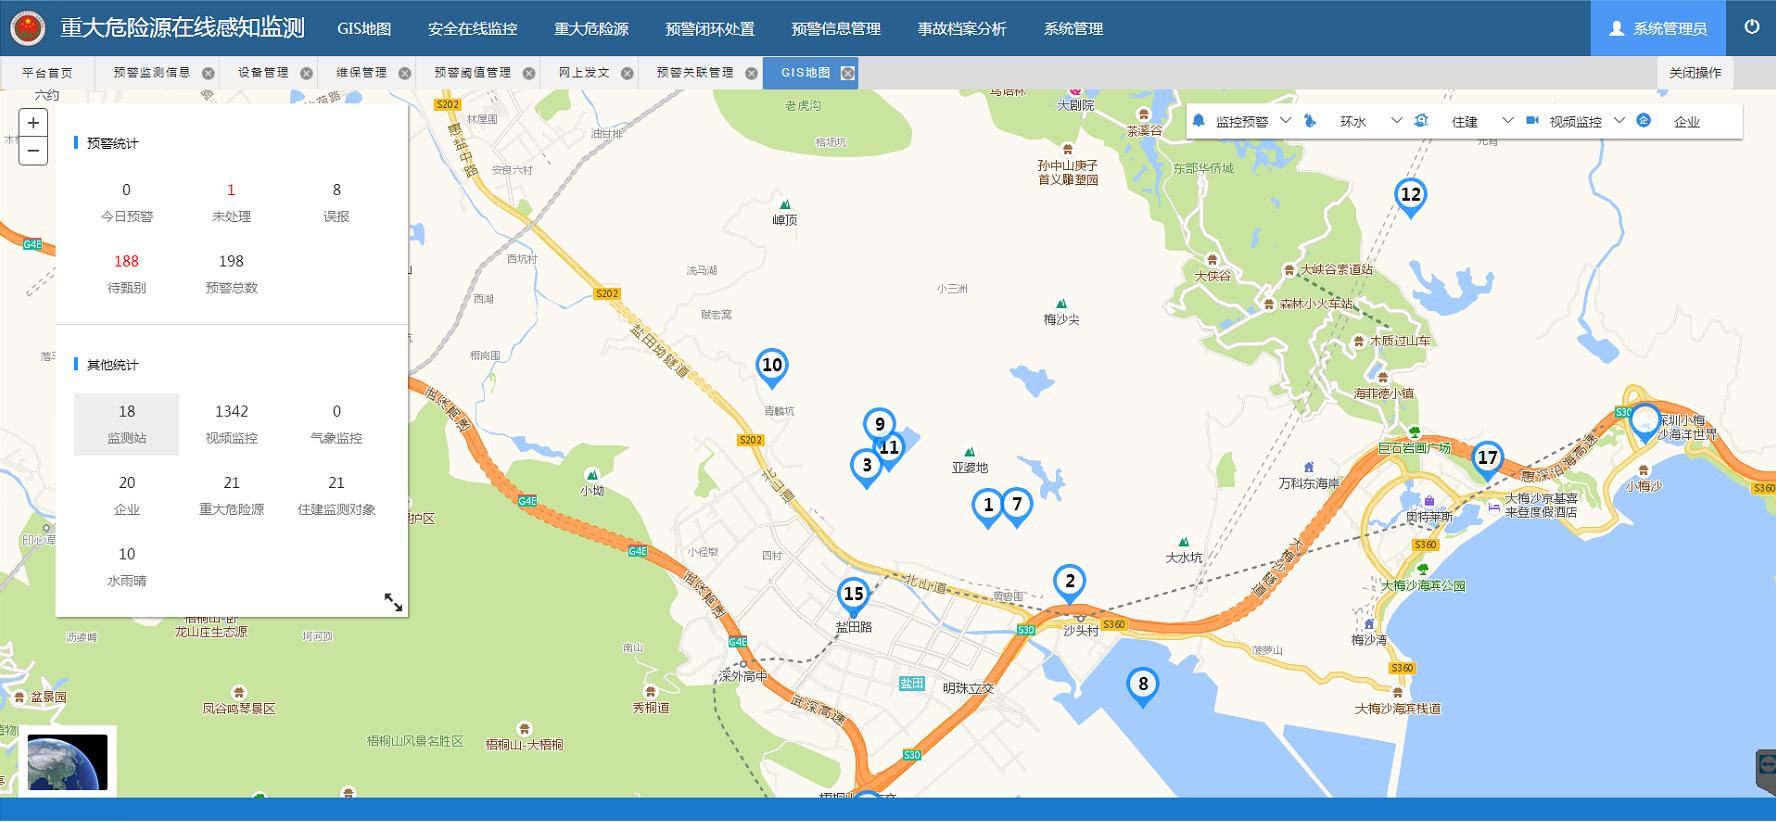Click the camera icon beside 视频监控
Screen dimensions: 1776x822
pos(1532,121)
